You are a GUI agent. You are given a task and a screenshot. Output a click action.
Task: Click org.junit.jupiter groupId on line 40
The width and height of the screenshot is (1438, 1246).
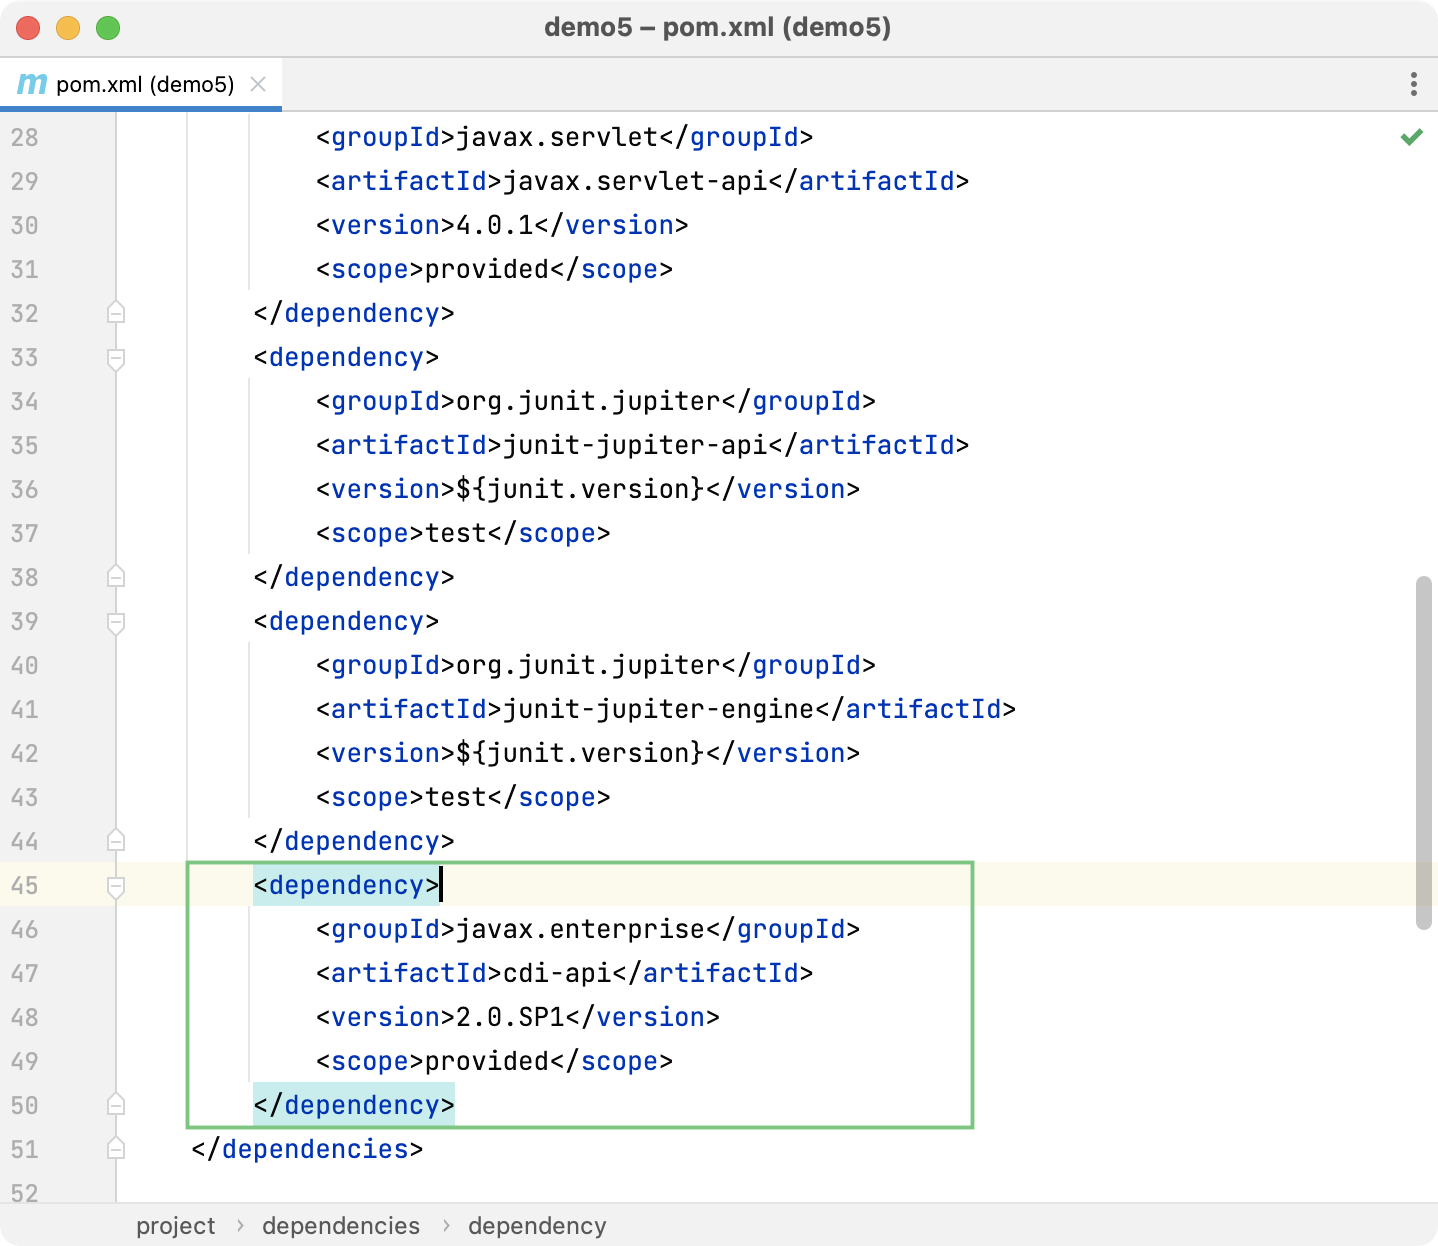(x=588, y=665)
